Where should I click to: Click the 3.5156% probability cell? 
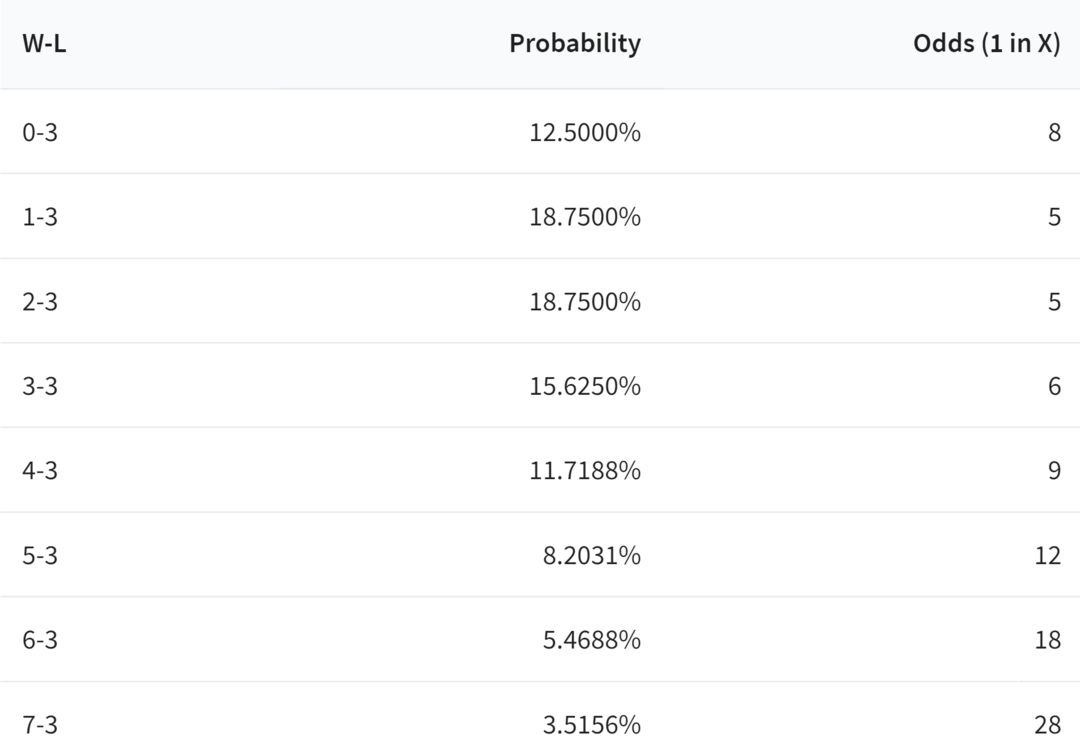point(592,724)
